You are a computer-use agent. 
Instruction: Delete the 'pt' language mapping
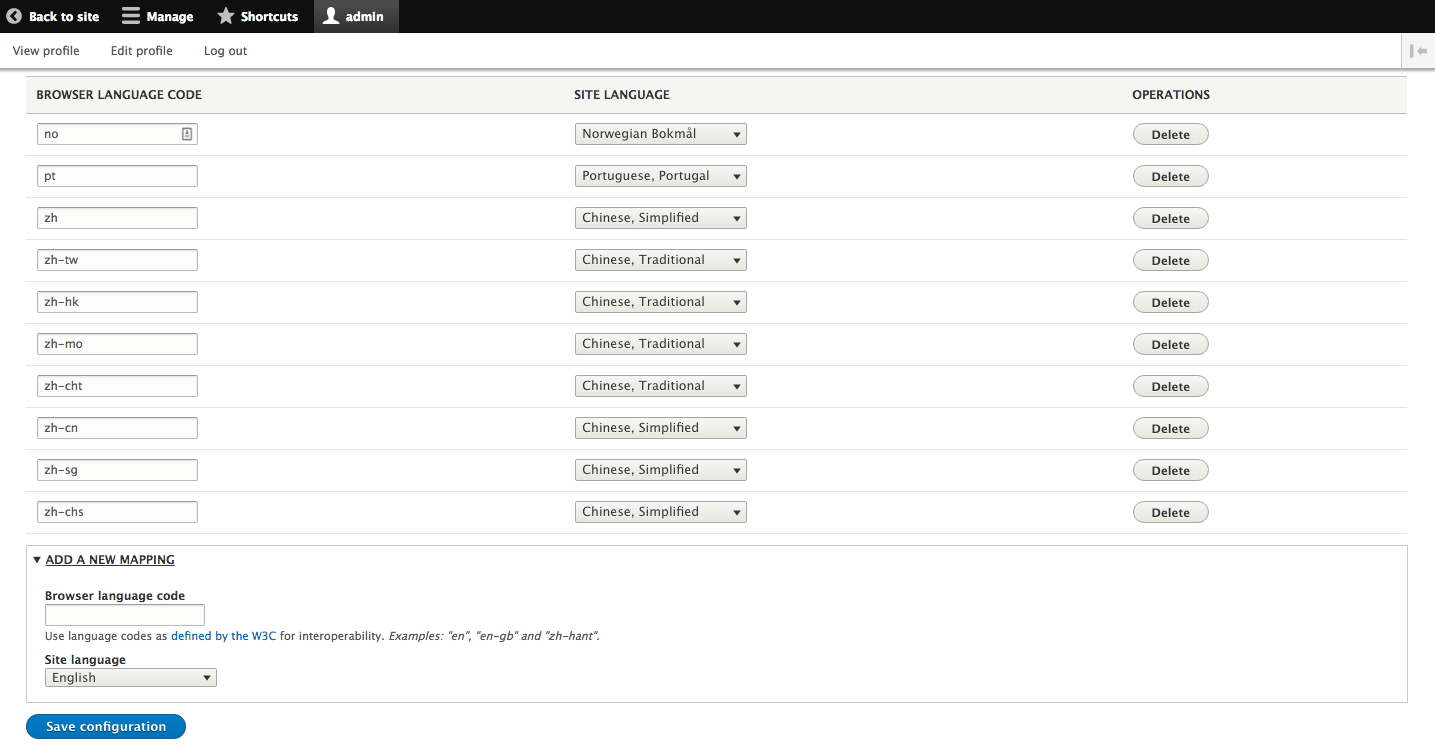pos(1170,176)
